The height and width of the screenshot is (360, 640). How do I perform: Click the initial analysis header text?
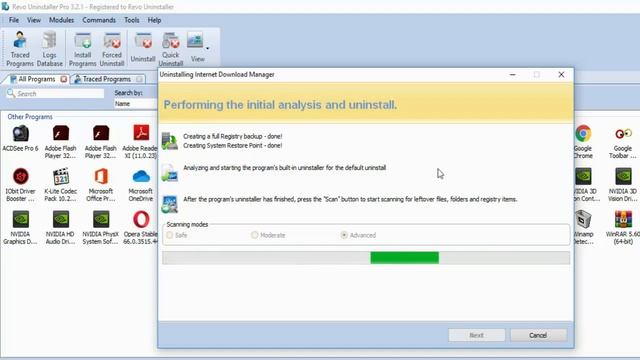pos(280,105)
